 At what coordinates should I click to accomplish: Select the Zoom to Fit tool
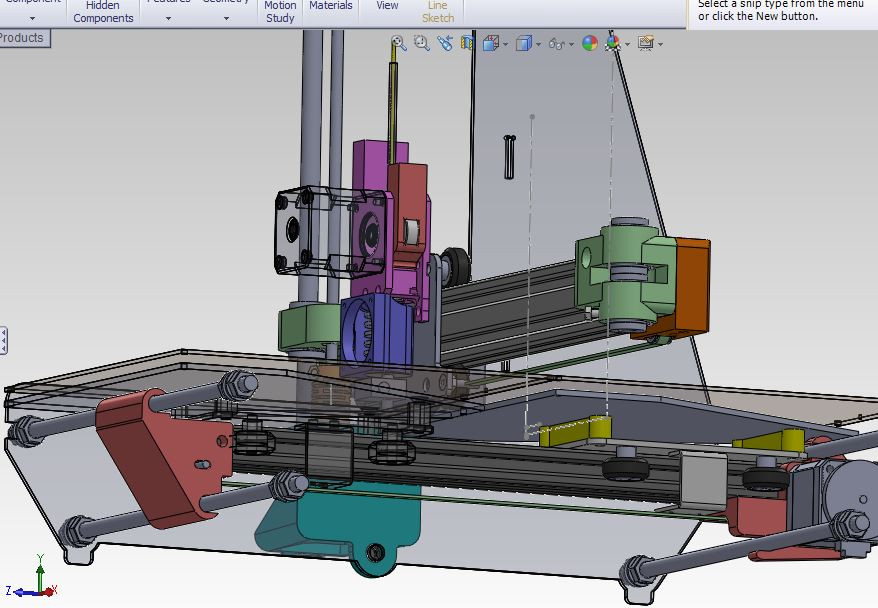(x=398, y=44)
